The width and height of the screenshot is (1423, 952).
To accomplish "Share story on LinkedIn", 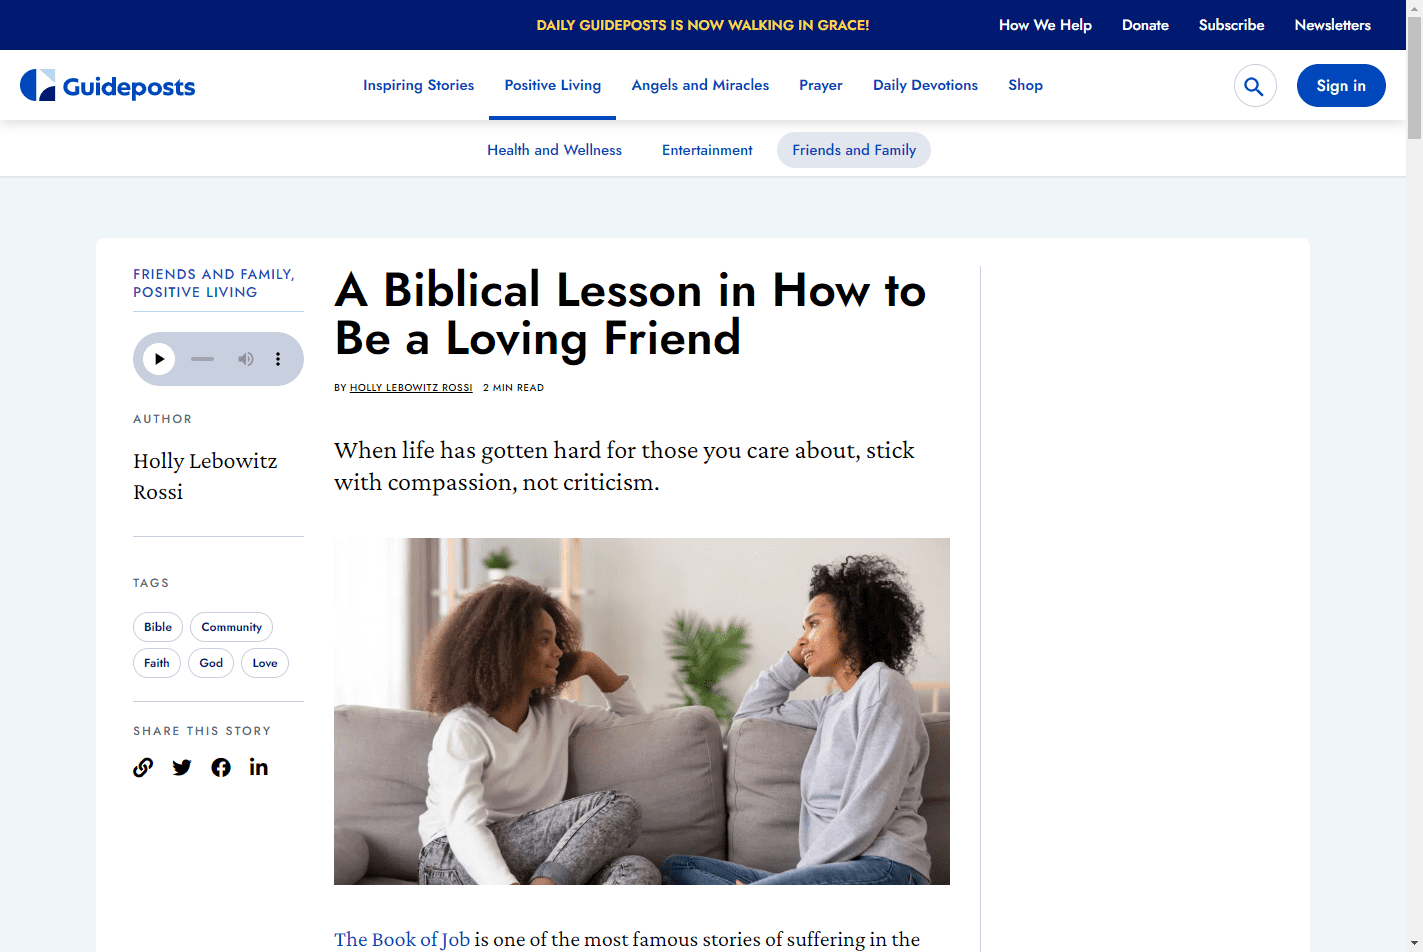I will (259, 766).
